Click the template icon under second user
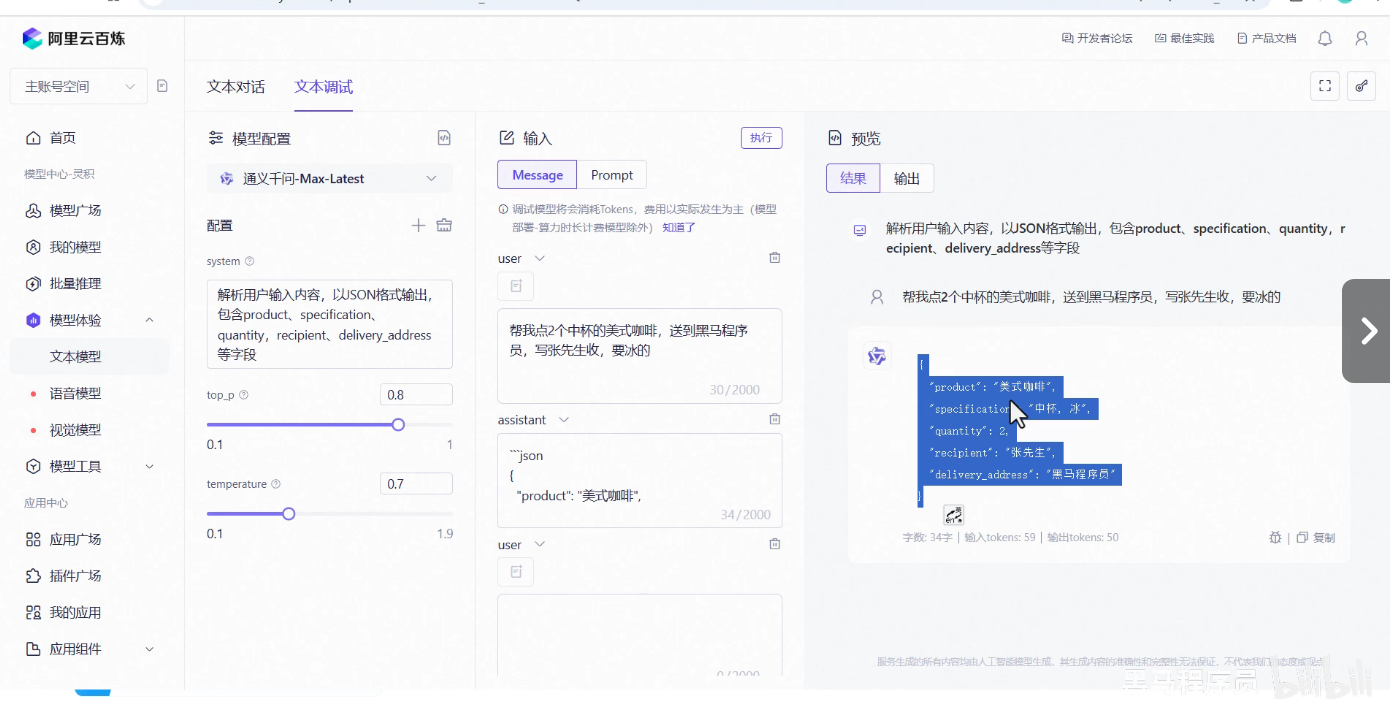 click(516, 572)
